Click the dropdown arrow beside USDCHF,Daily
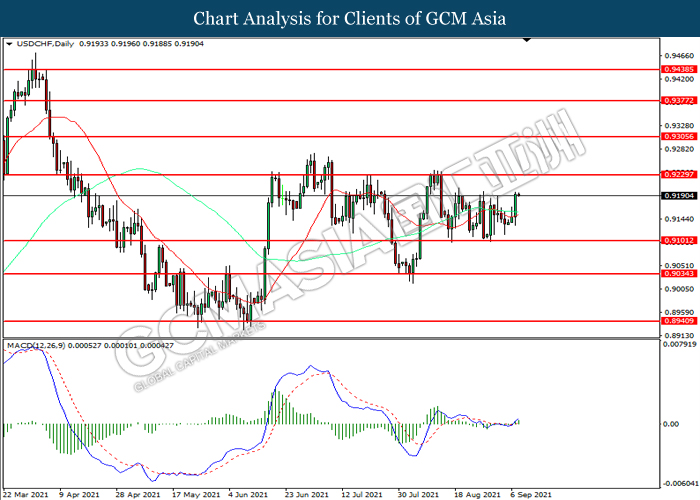Viewport: 700px width, 500px height. [x=9, y=44]
